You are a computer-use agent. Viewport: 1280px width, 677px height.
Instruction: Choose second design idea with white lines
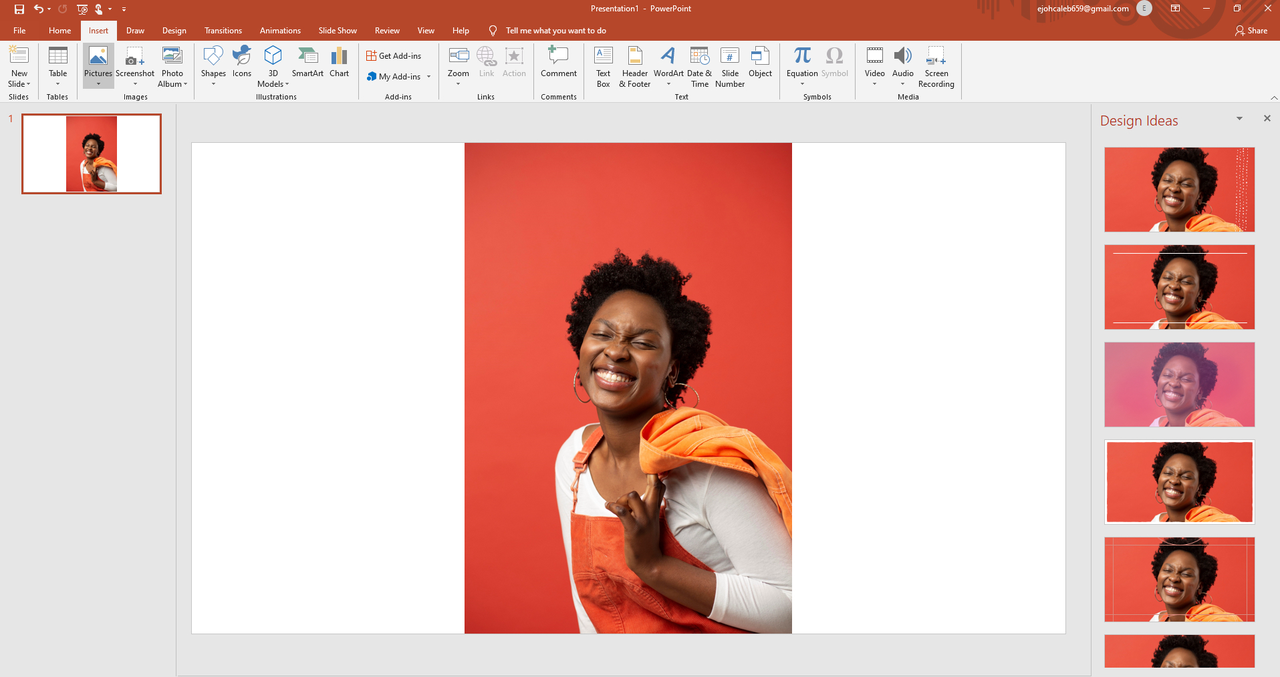[1179, 287]
